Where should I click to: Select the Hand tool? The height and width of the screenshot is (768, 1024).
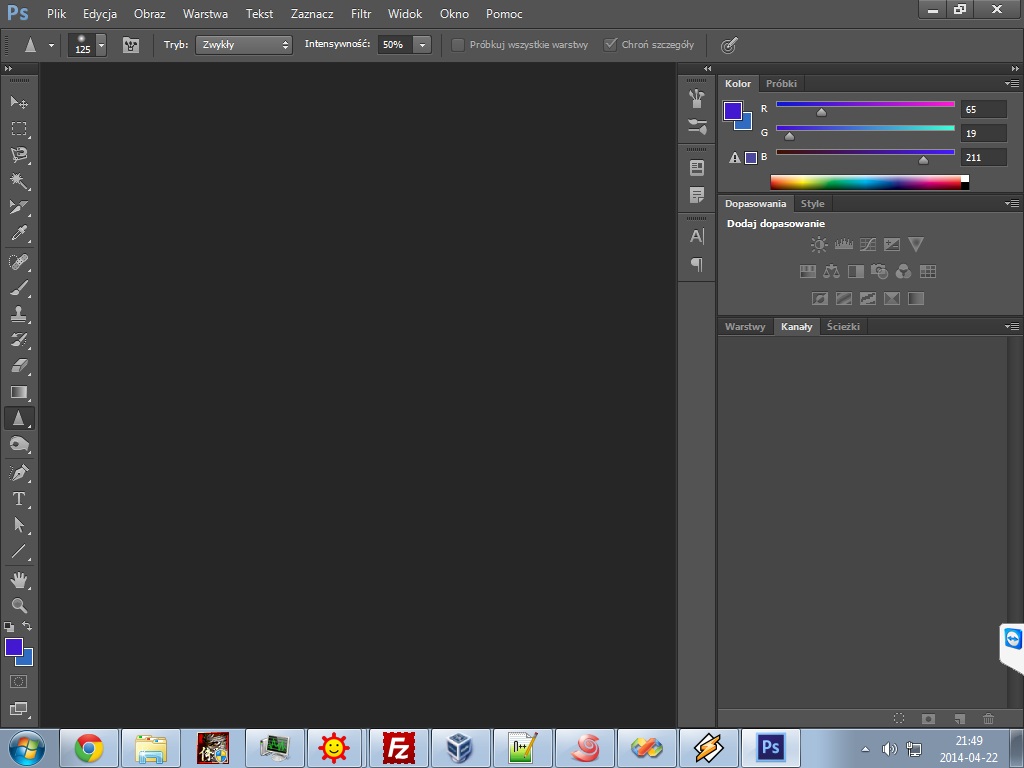pyautogui.click(x=19, y=580)
